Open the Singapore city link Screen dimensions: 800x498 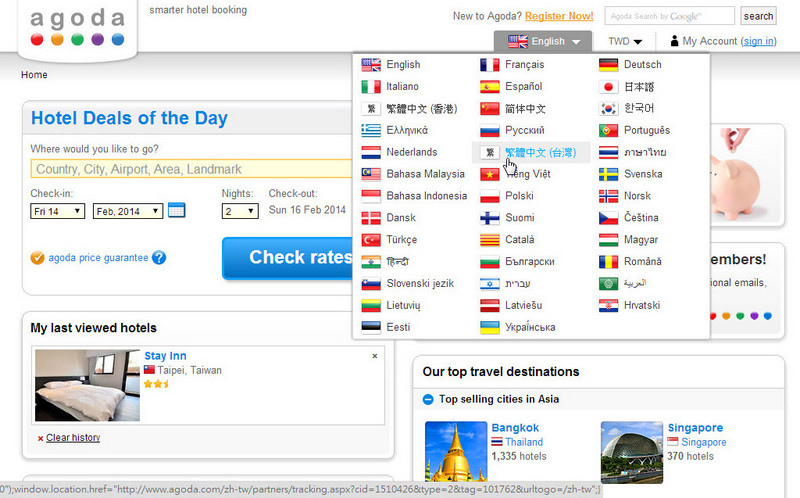click(695, 428)
